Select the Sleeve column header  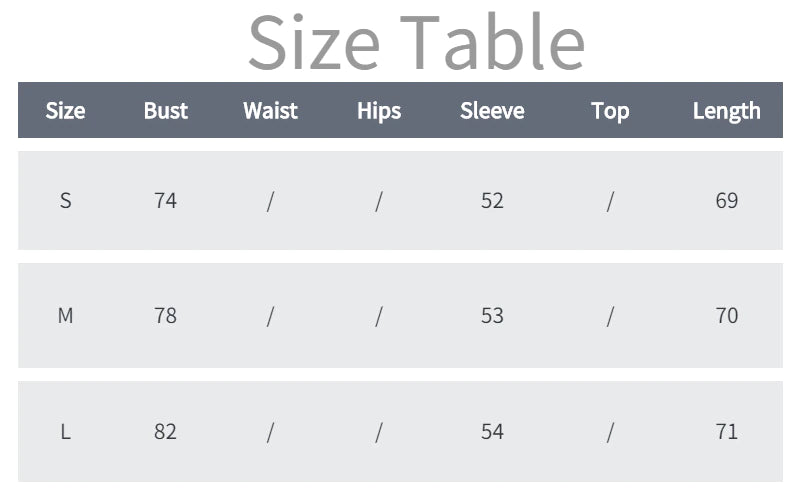coord(492,111)
